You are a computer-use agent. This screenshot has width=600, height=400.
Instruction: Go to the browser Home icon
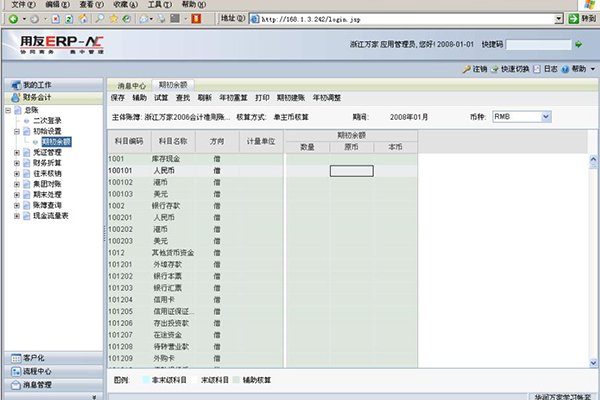pyautogui.click(x=83, y=19)
